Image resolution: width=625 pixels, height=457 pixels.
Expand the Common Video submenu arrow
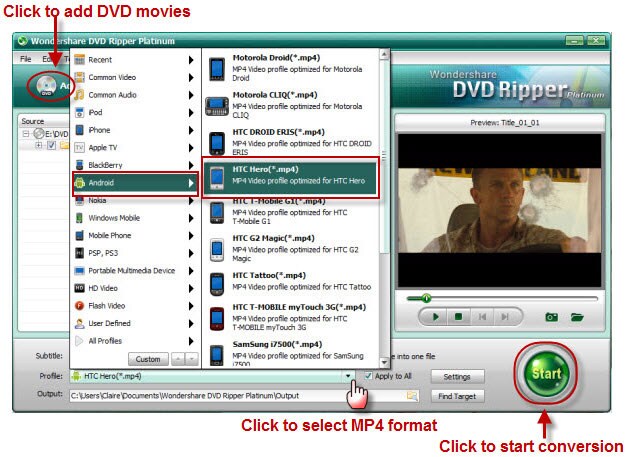tap(191, 77)
